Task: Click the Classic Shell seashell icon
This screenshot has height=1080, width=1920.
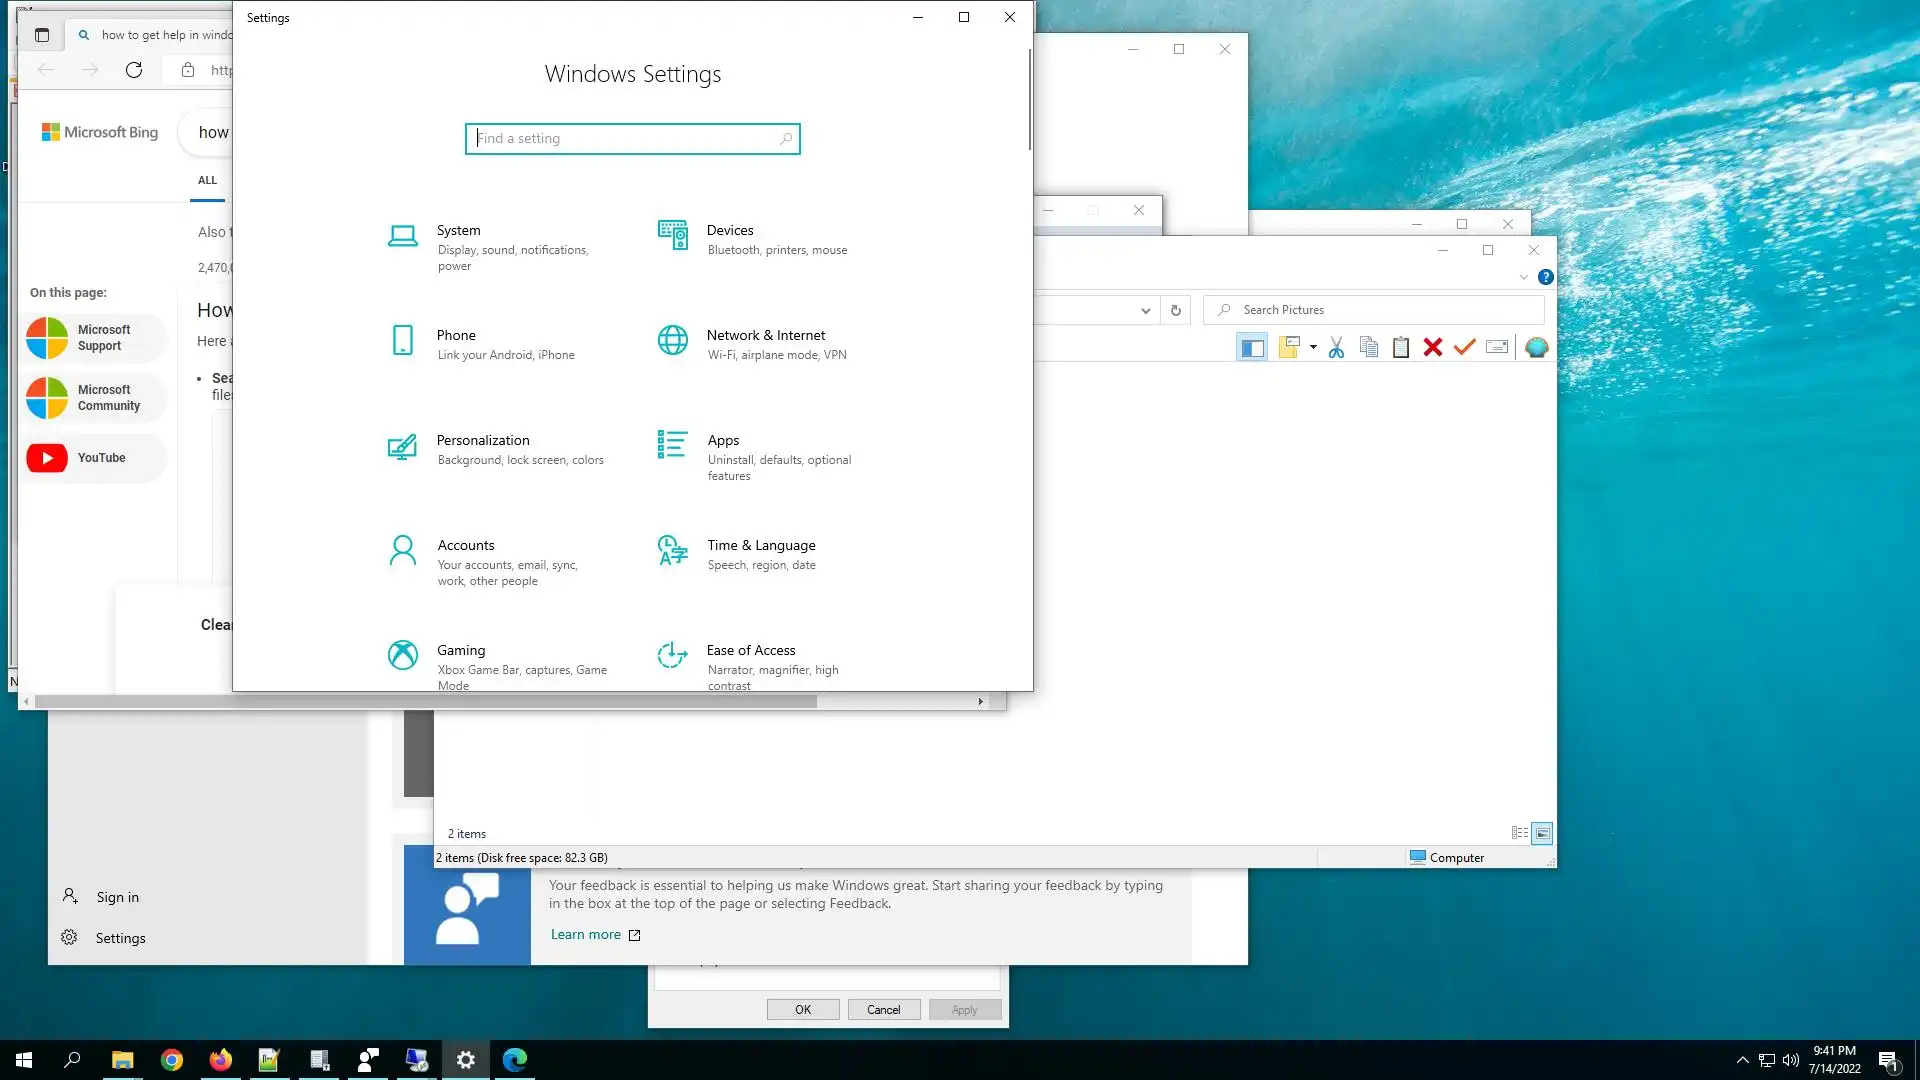Action: pos(1537,347)
